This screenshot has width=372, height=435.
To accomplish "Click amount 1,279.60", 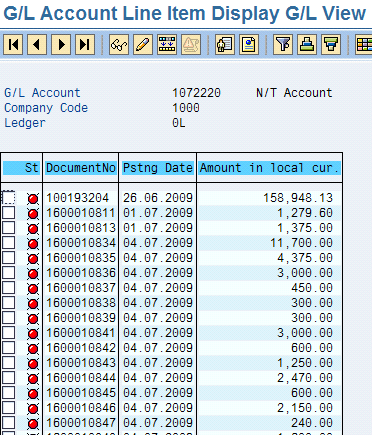I will tap(305, 213).
